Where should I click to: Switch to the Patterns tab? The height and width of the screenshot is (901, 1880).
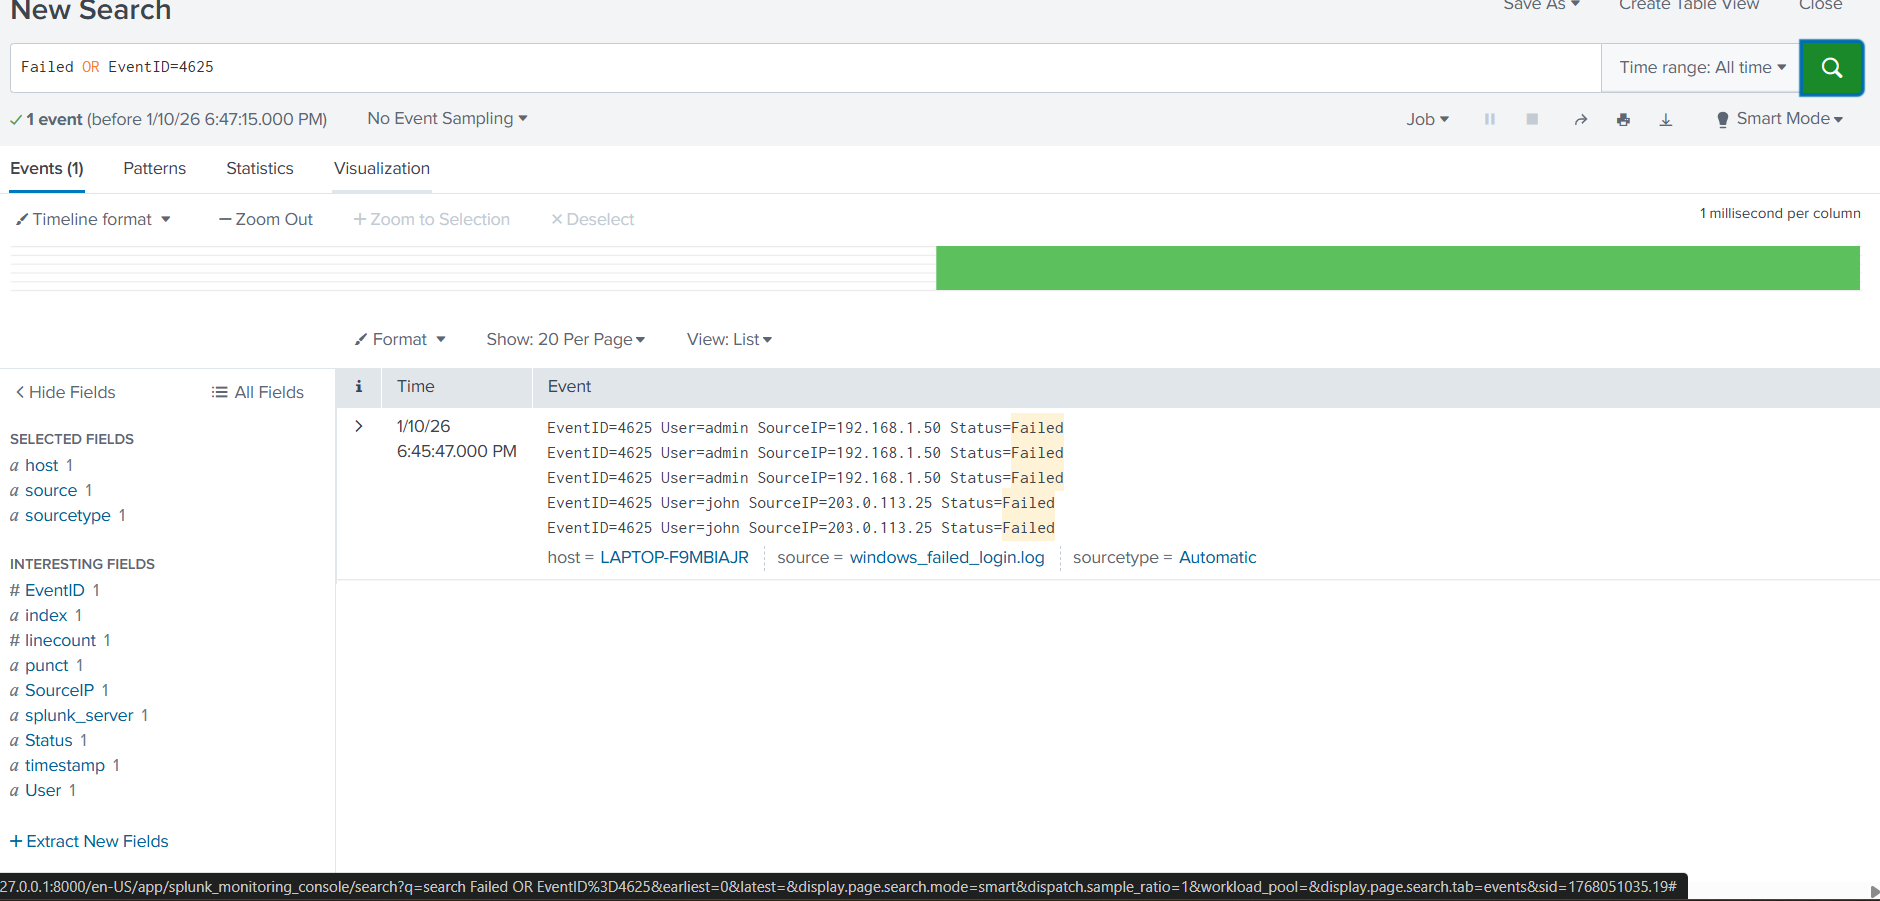[154, 168]
